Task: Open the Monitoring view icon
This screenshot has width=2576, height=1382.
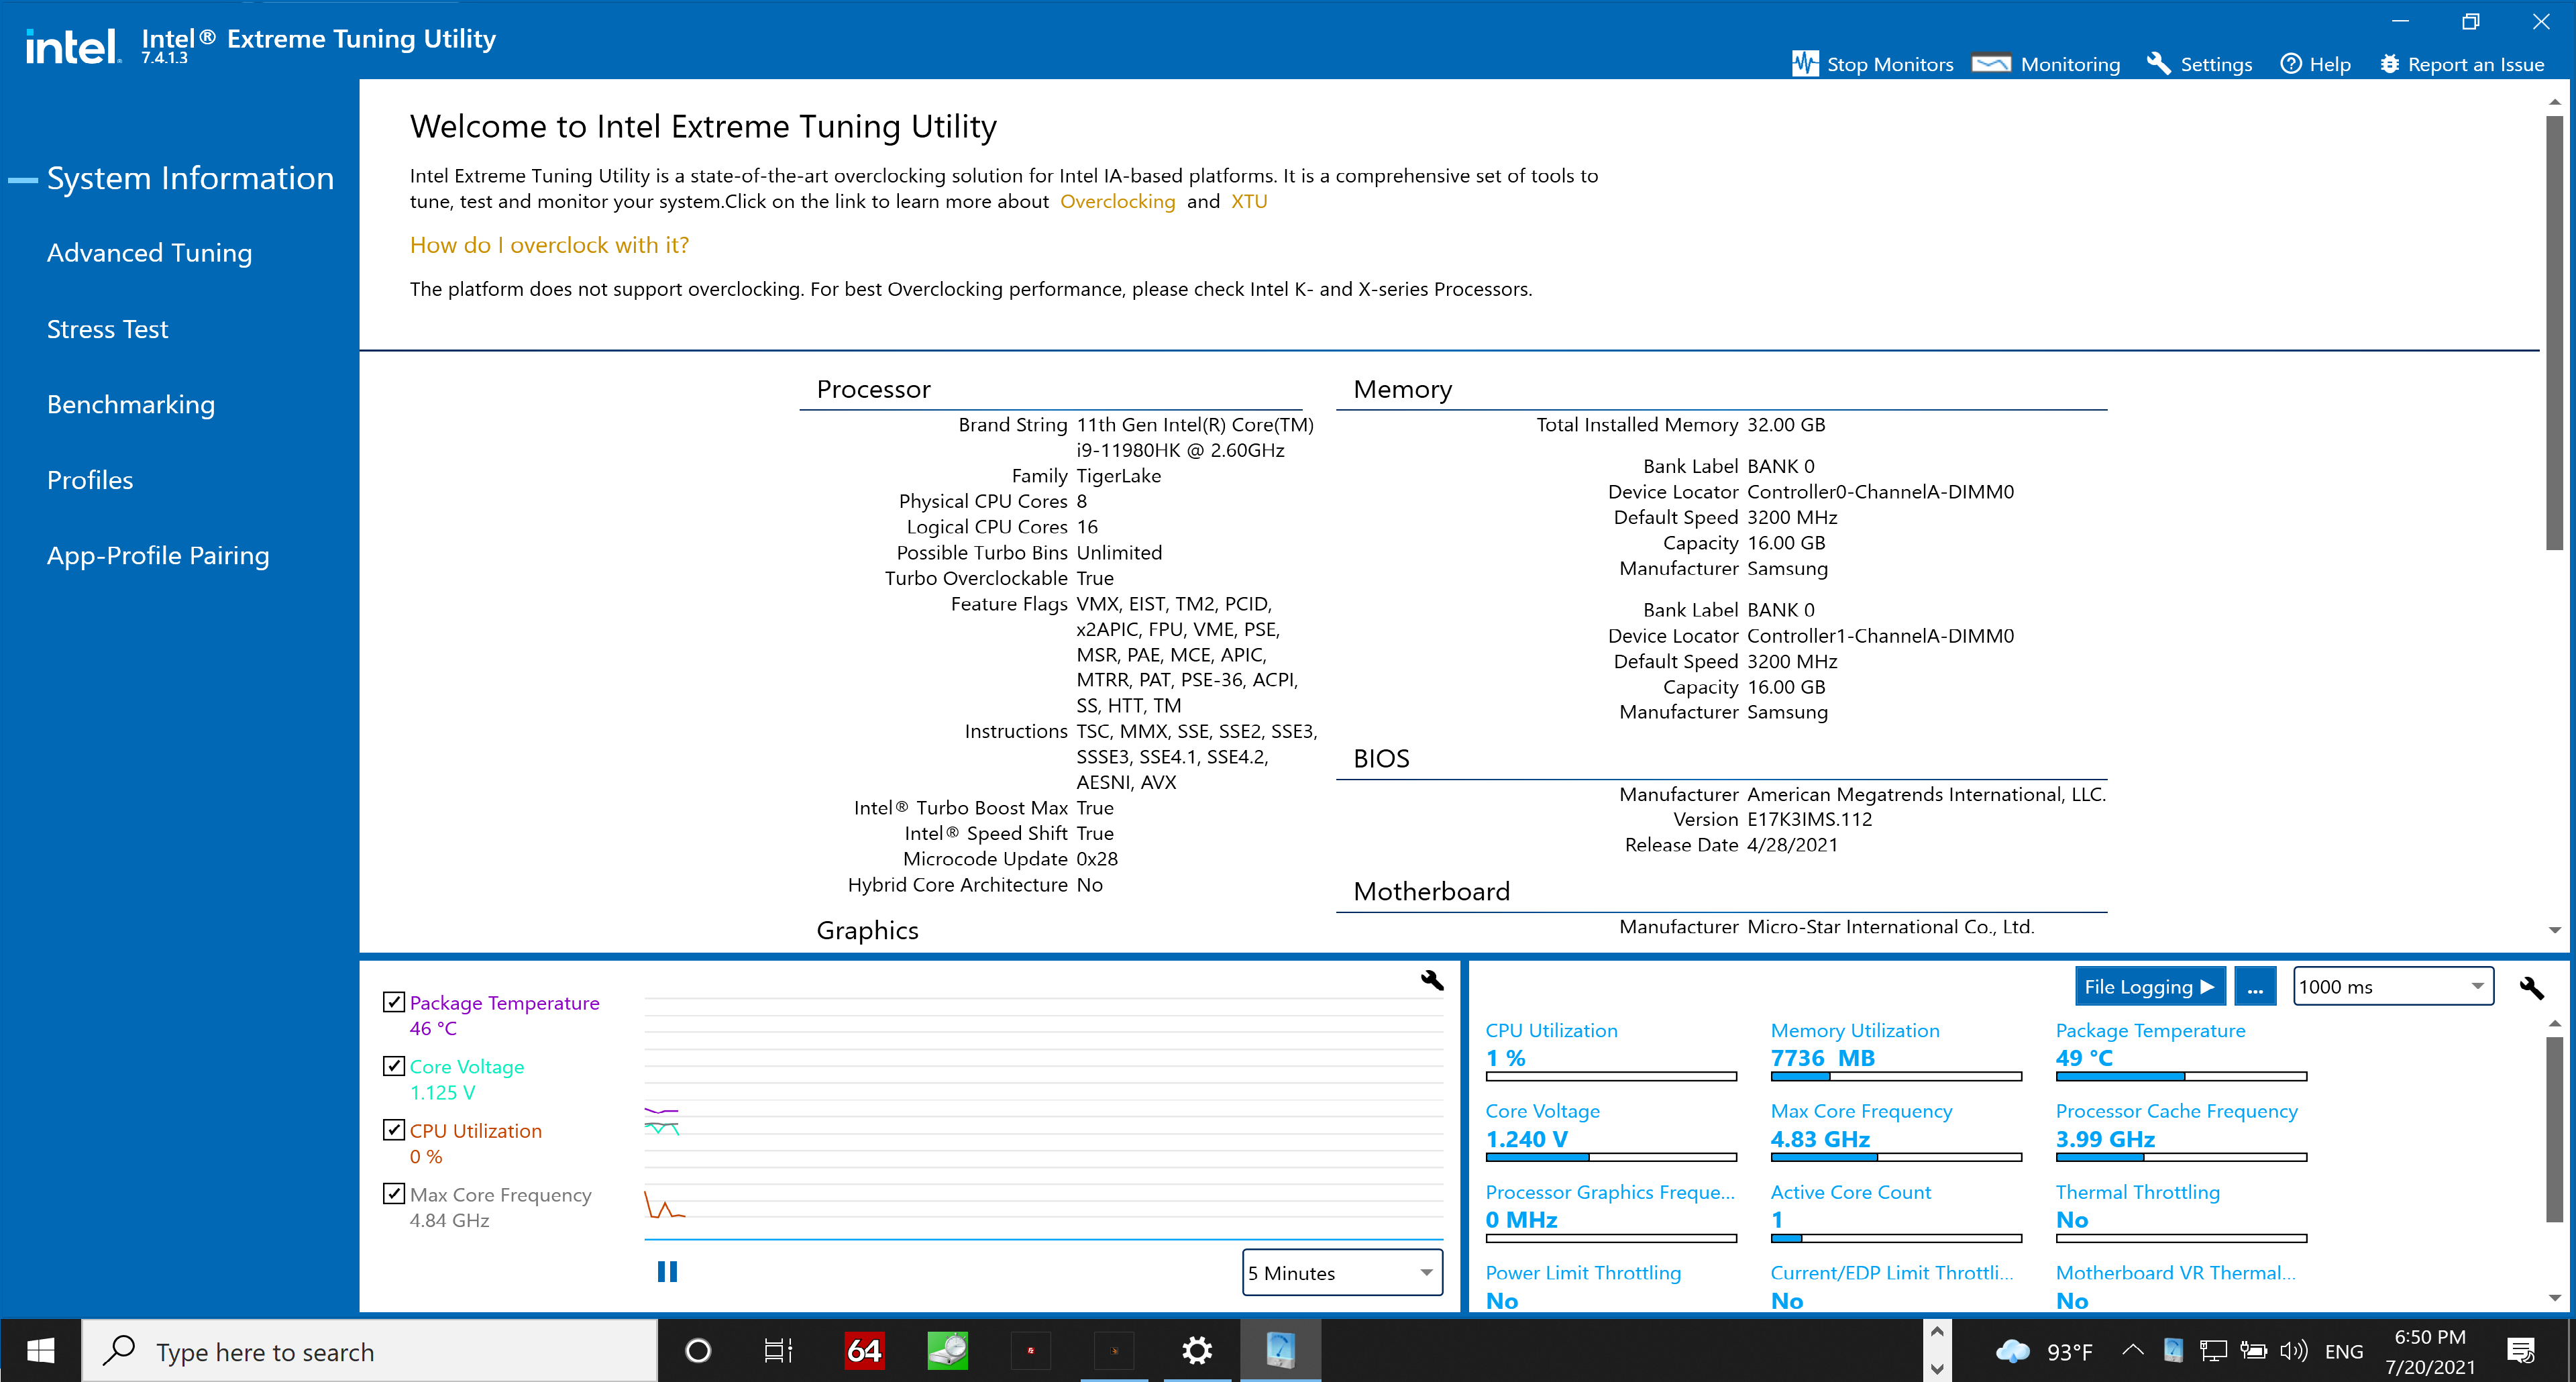Action: click(x=1991, y=64)
